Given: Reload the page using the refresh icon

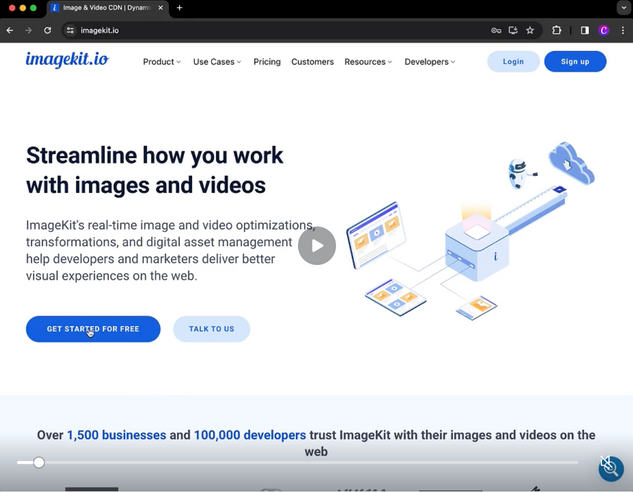Looking at the screenshot, I should coord(47,31).
